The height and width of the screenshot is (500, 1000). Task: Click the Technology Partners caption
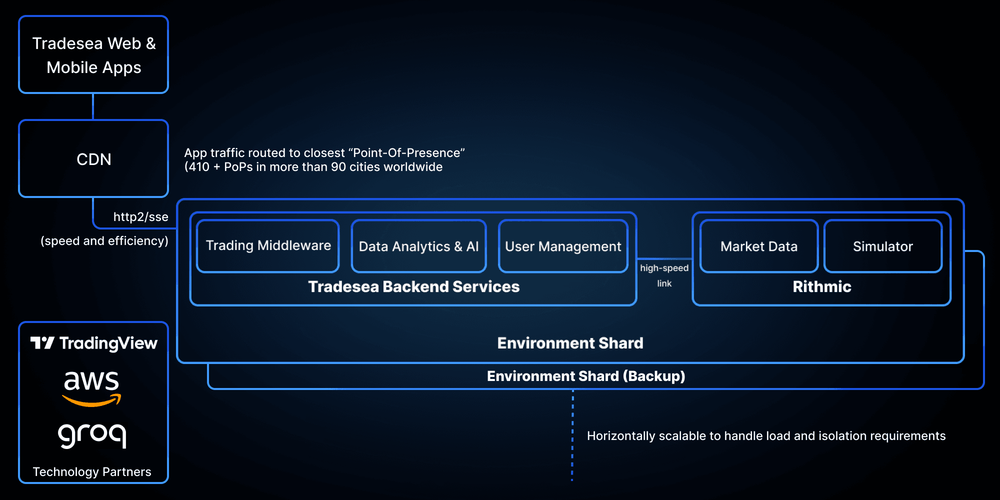pyautogui.click(x=92, y=471)
